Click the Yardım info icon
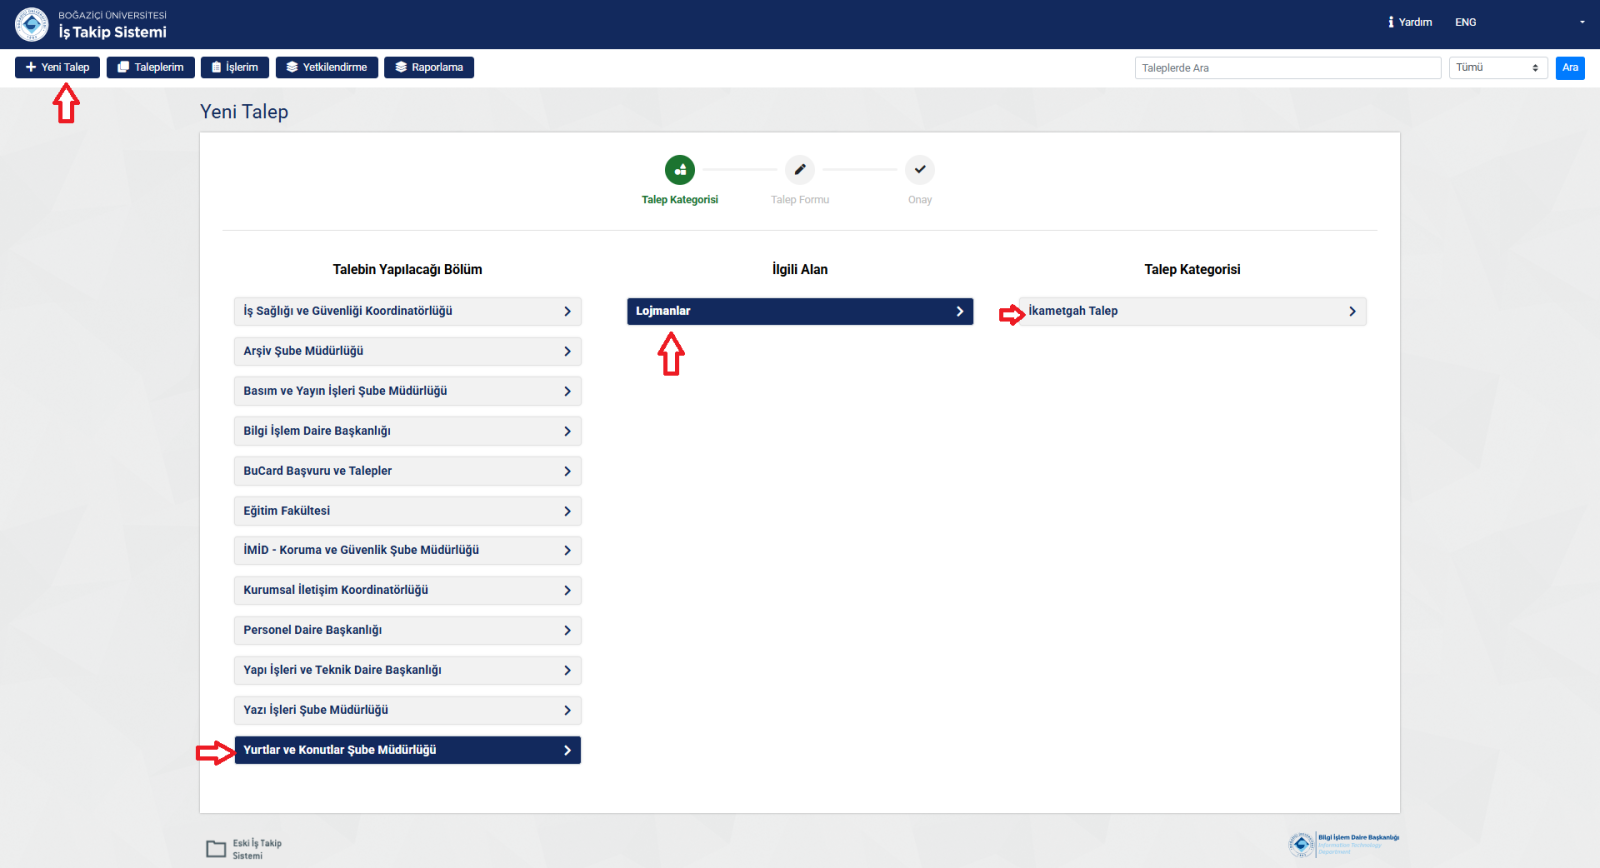Viewport: 1600px width, 868px height. (x=1391, y=22)
